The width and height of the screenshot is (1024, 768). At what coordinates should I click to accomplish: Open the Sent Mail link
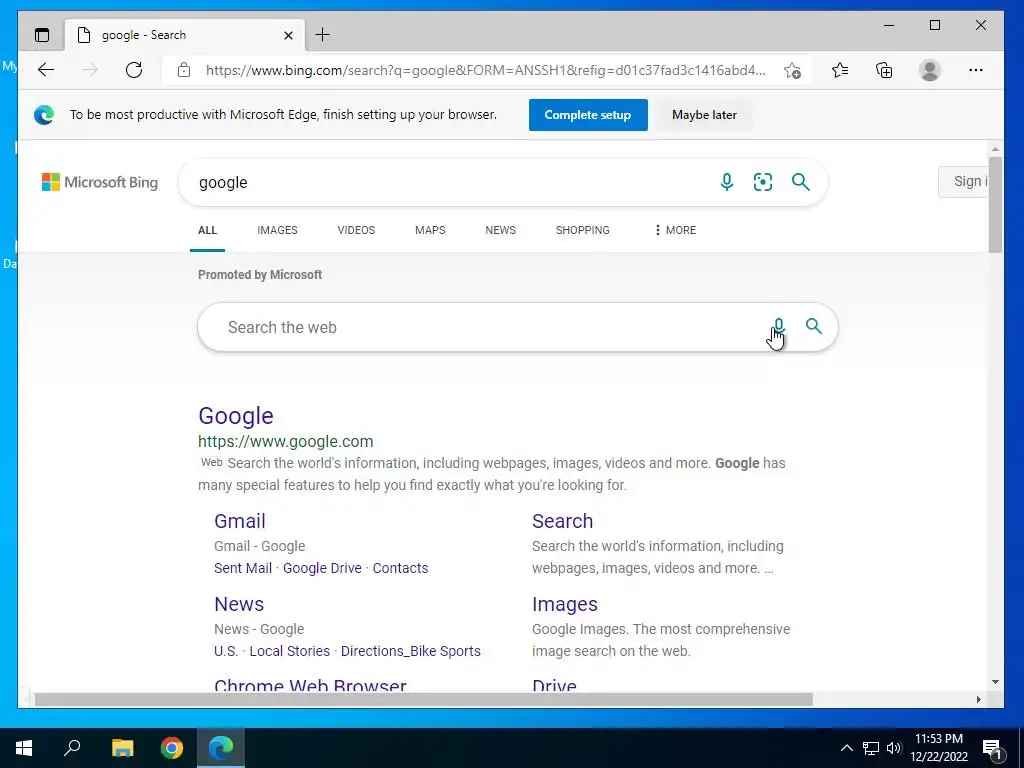pyautogui.click(x=243, y=568)
